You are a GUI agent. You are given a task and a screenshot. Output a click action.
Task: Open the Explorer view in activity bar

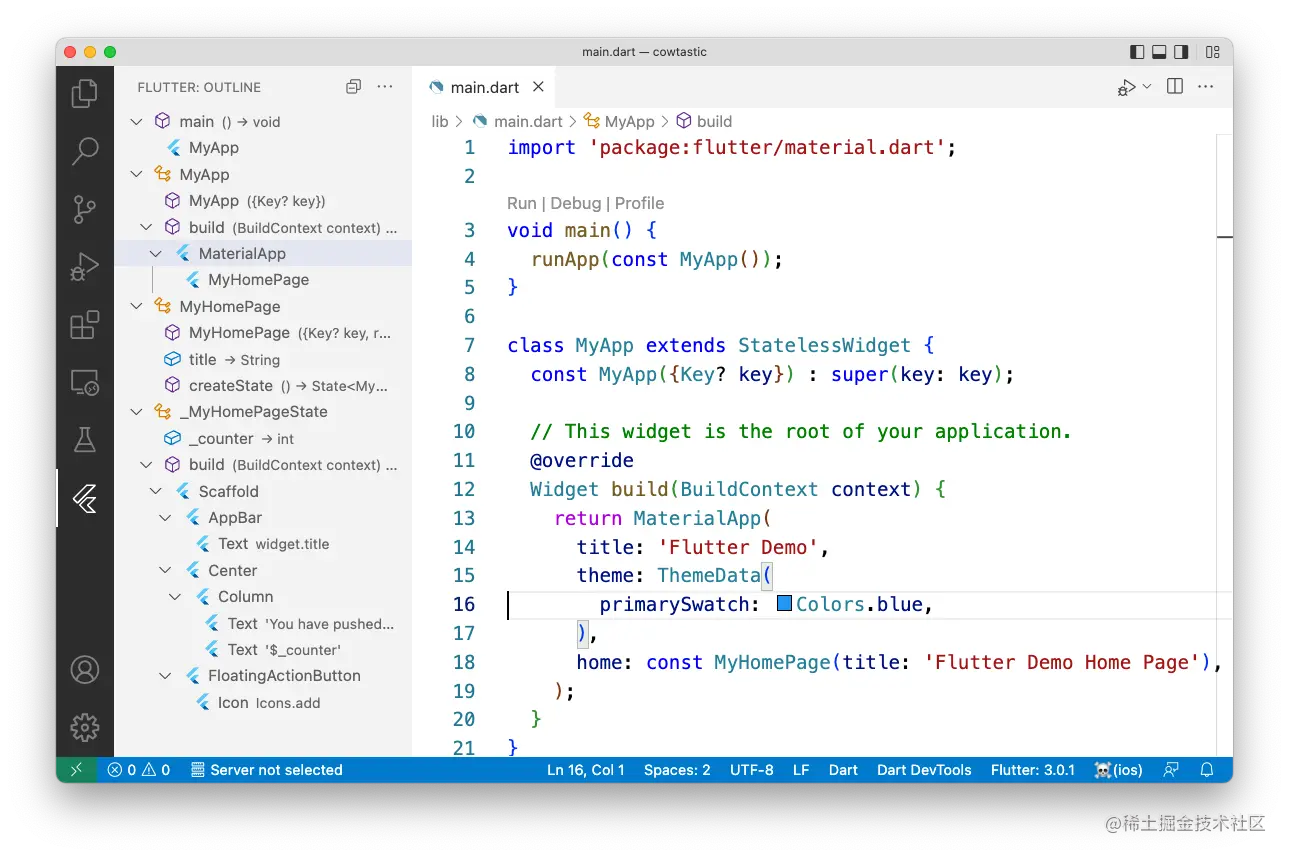click(x=85, y=93)
